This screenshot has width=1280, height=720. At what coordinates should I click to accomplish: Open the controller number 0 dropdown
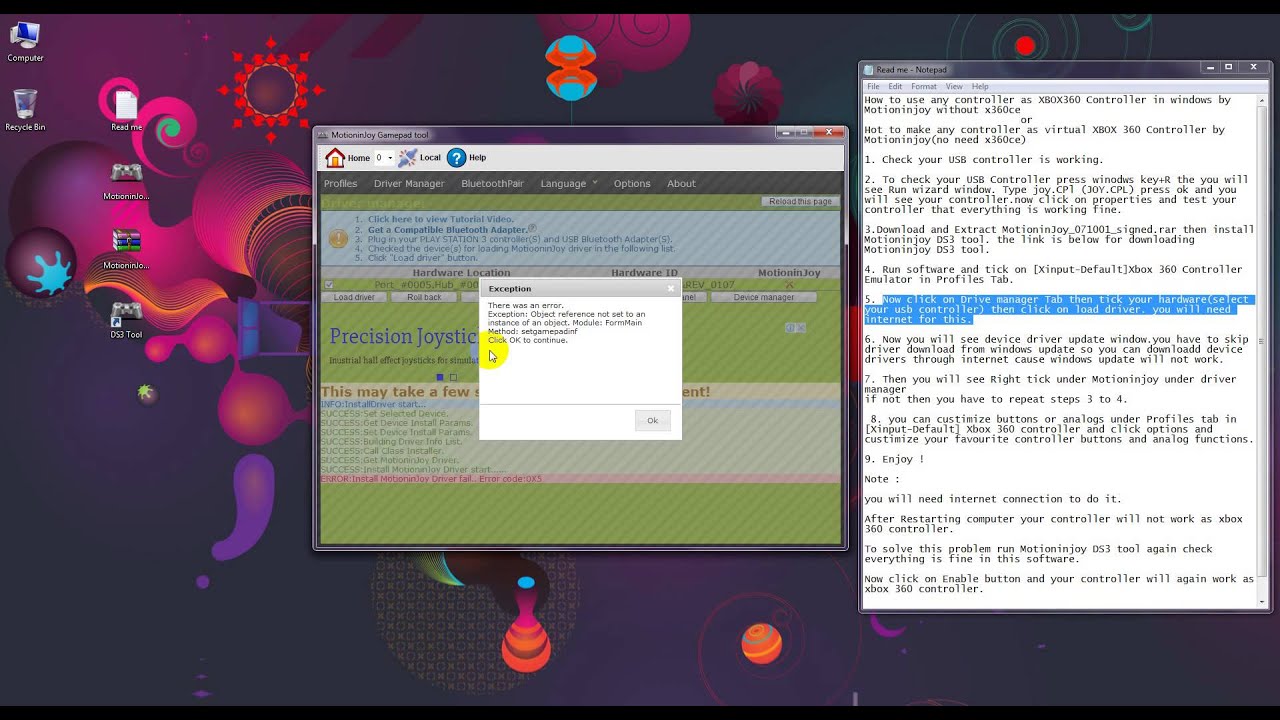384,158
